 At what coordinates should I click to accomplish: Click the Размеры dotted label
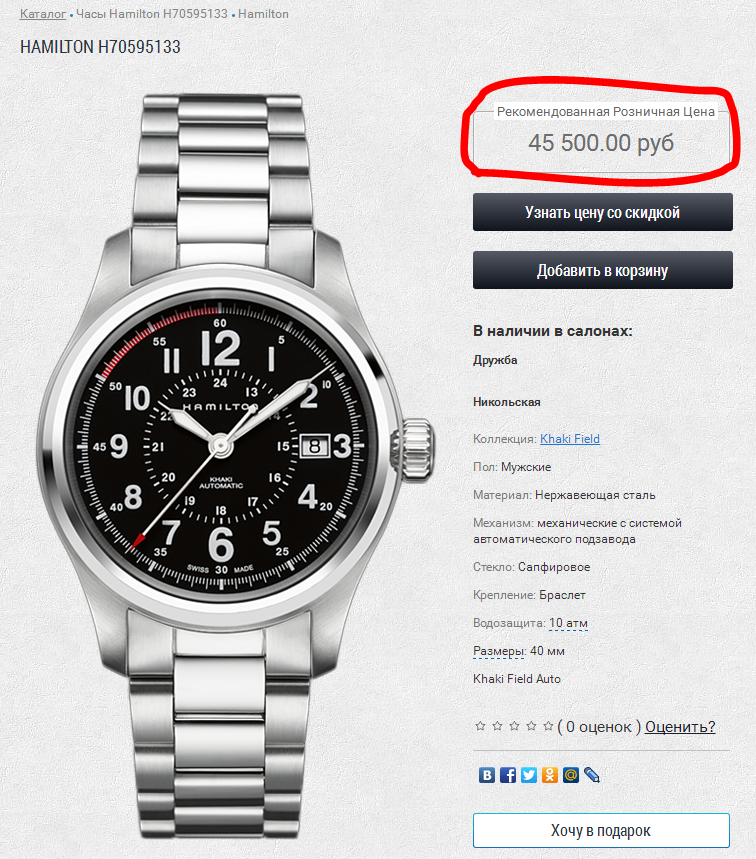[x=499, y=651]
